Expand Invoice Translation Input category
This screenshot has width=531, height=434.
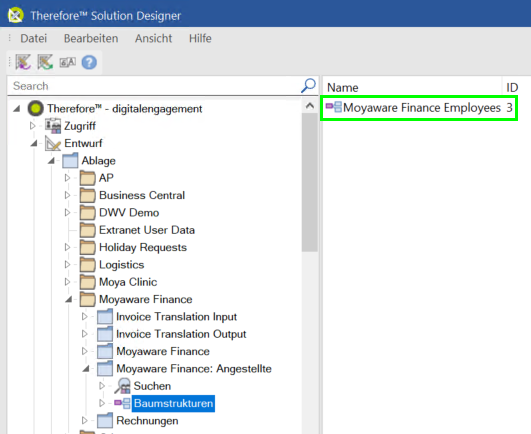point(84,317)
